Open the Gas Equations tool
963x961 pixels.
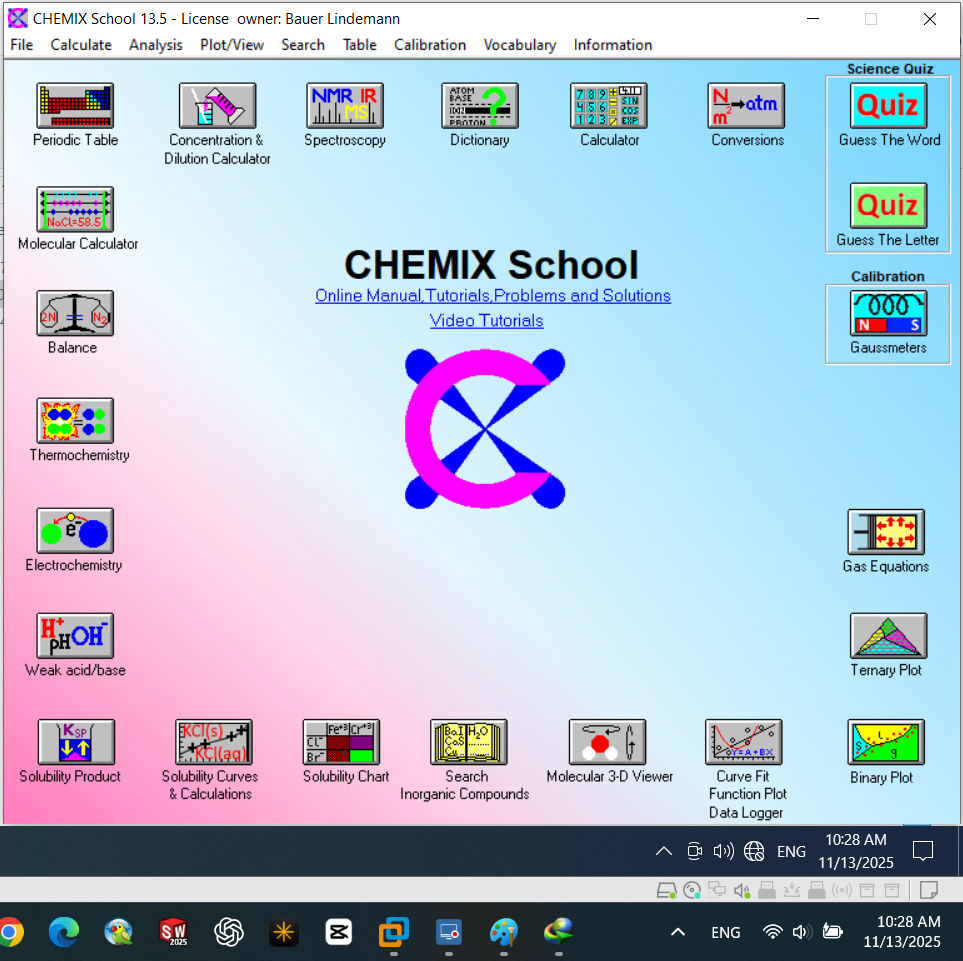886,532
